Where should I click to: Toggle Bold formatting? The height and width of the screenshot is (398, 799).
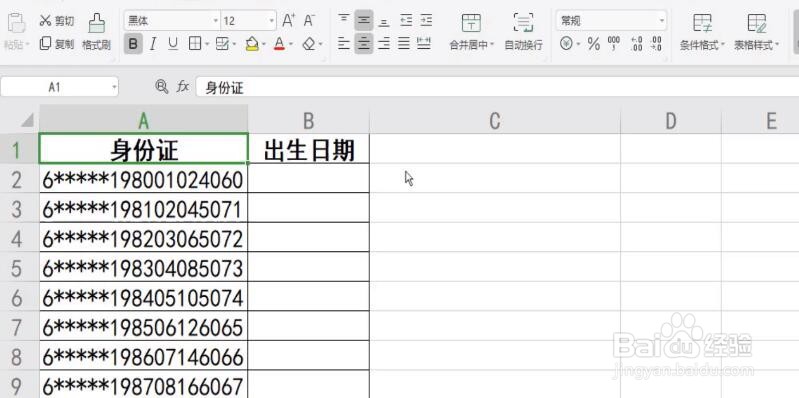[x=133, y=44]
